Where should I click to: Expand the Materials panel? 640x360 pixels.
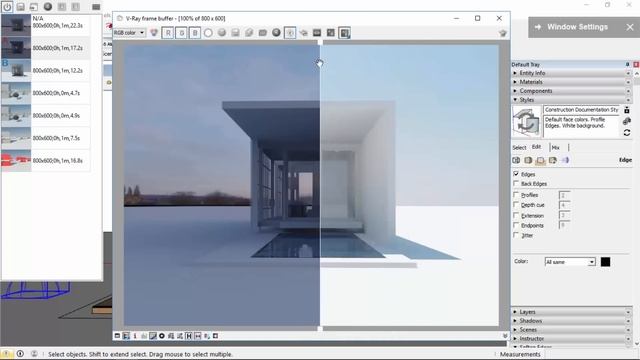tap(571, 82)
